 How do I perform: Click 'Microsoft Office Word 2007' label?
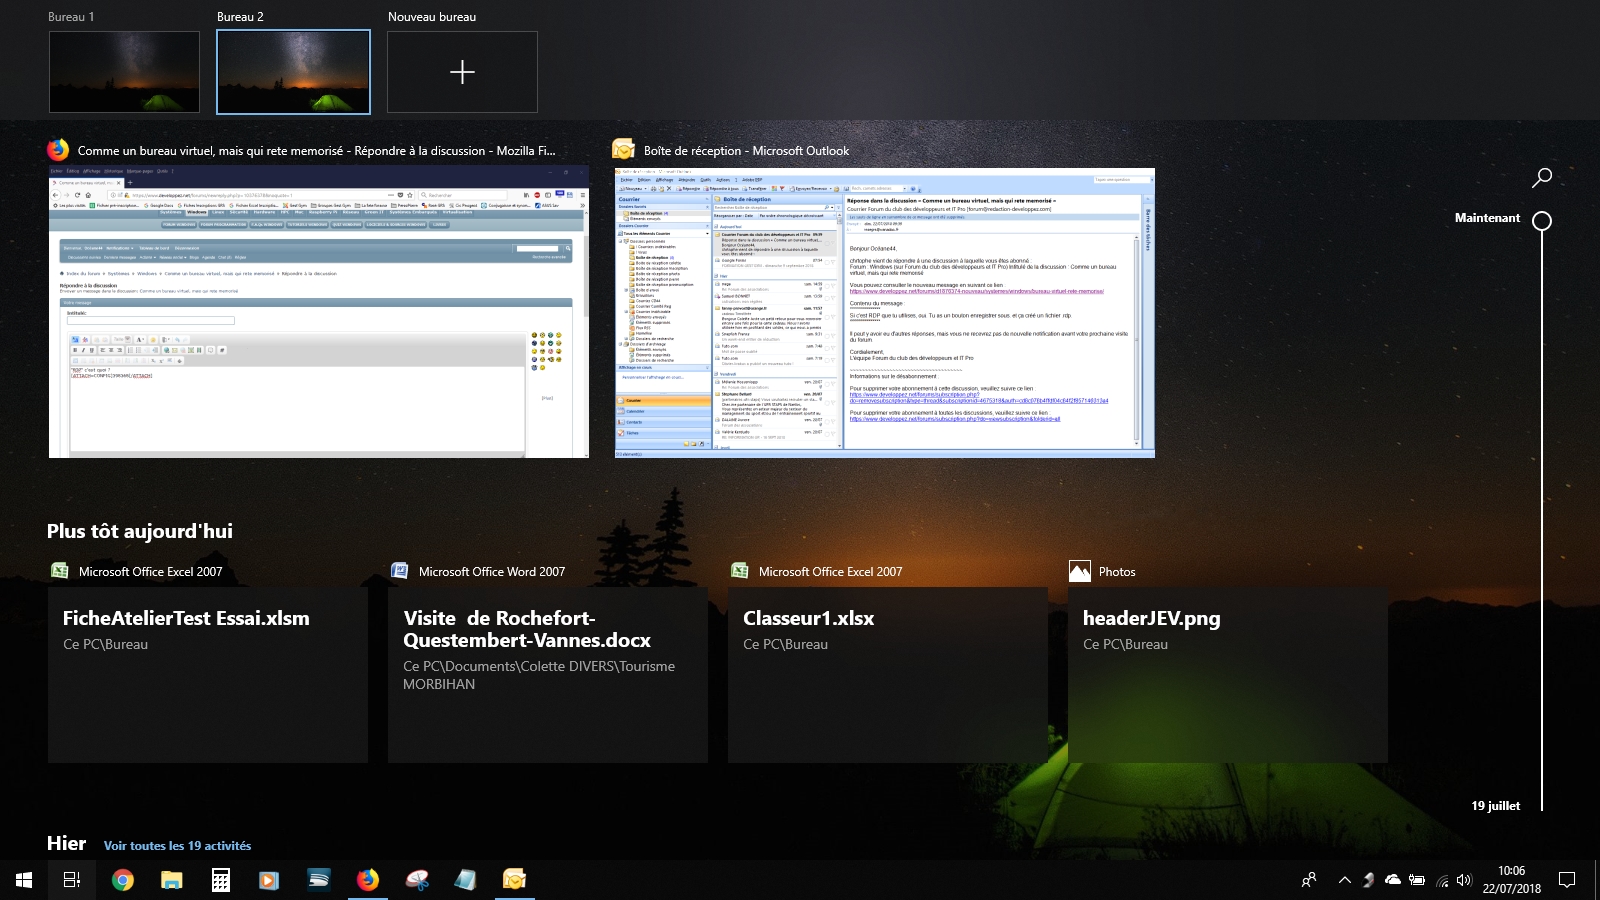492,572
